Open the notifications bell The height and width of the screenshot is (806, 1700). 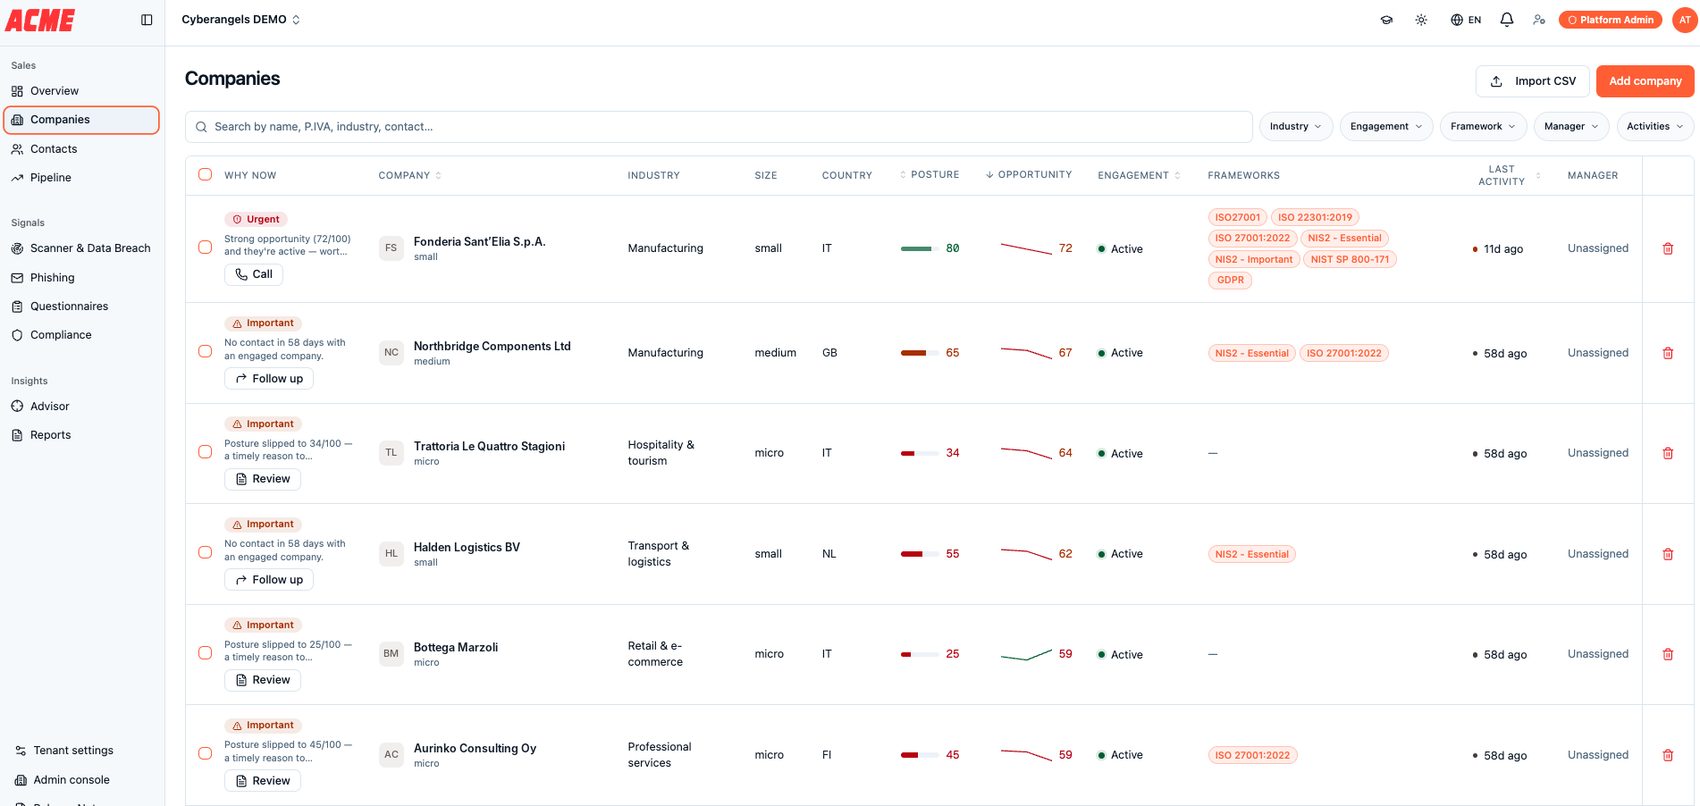(1507, 20)
